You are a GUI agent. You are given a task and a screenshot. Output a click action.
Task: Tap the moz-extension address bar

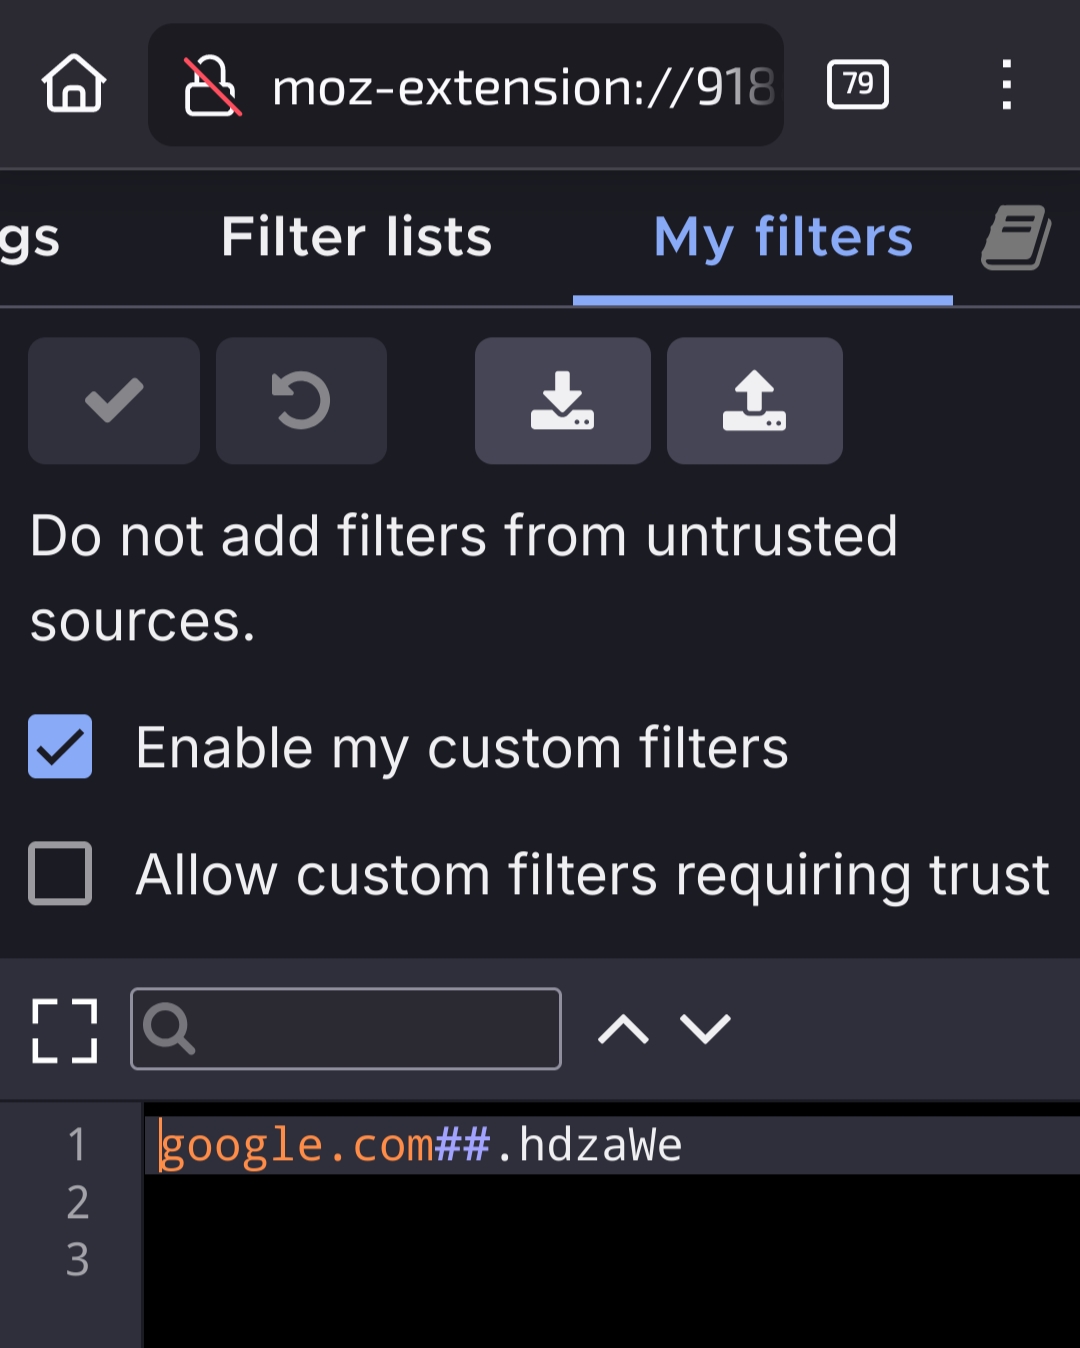click(x=520, y=86)
